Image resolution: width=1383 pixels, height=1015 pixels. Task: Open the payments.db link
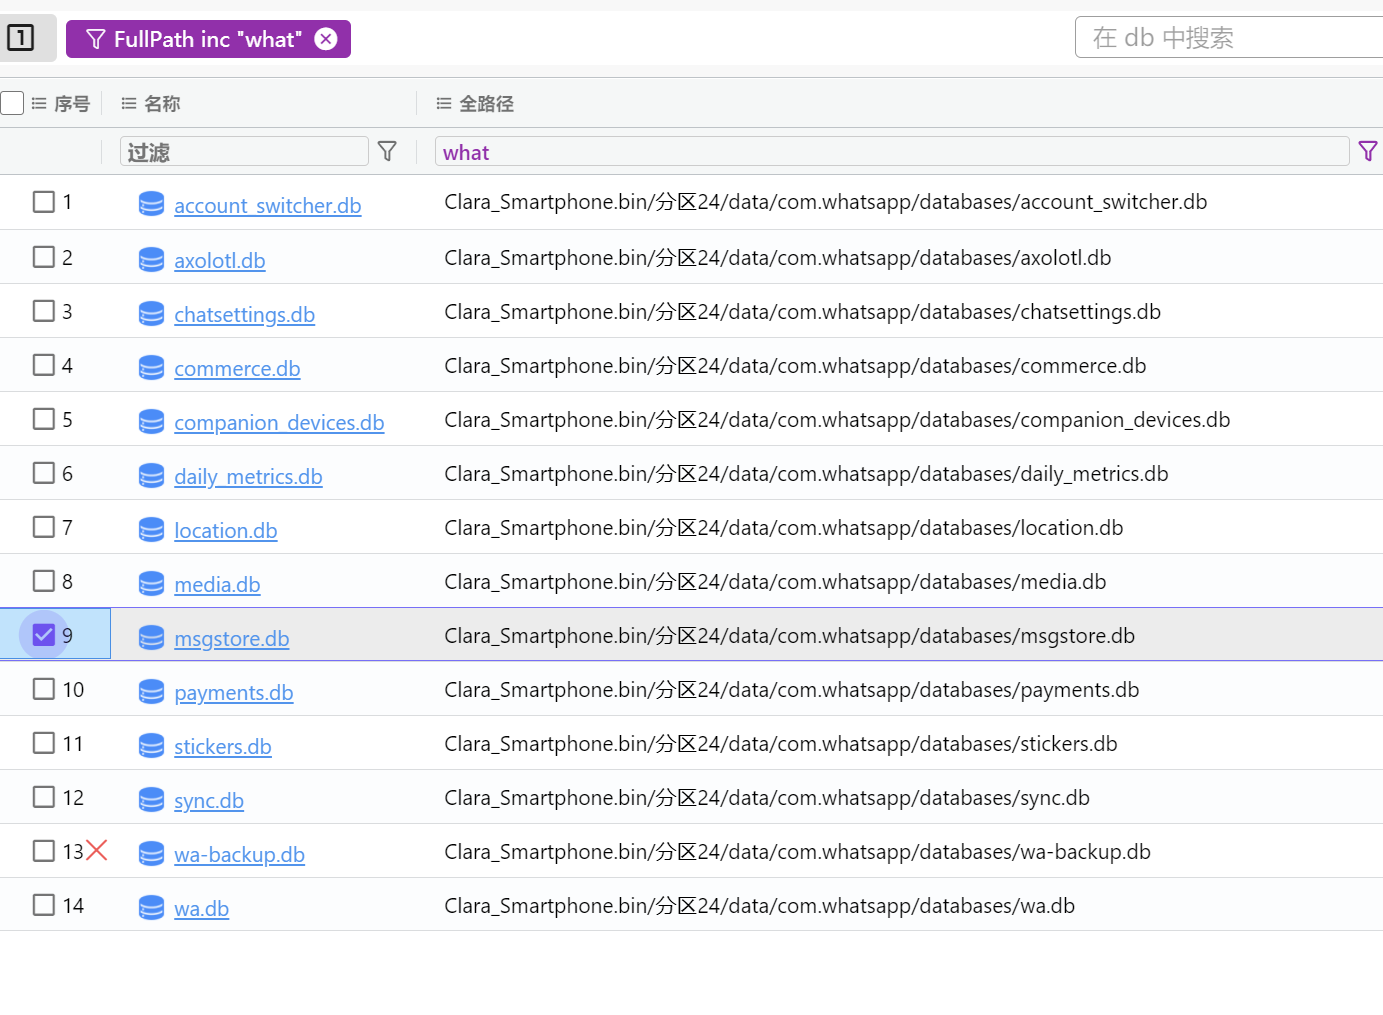(x=233, y=692)
